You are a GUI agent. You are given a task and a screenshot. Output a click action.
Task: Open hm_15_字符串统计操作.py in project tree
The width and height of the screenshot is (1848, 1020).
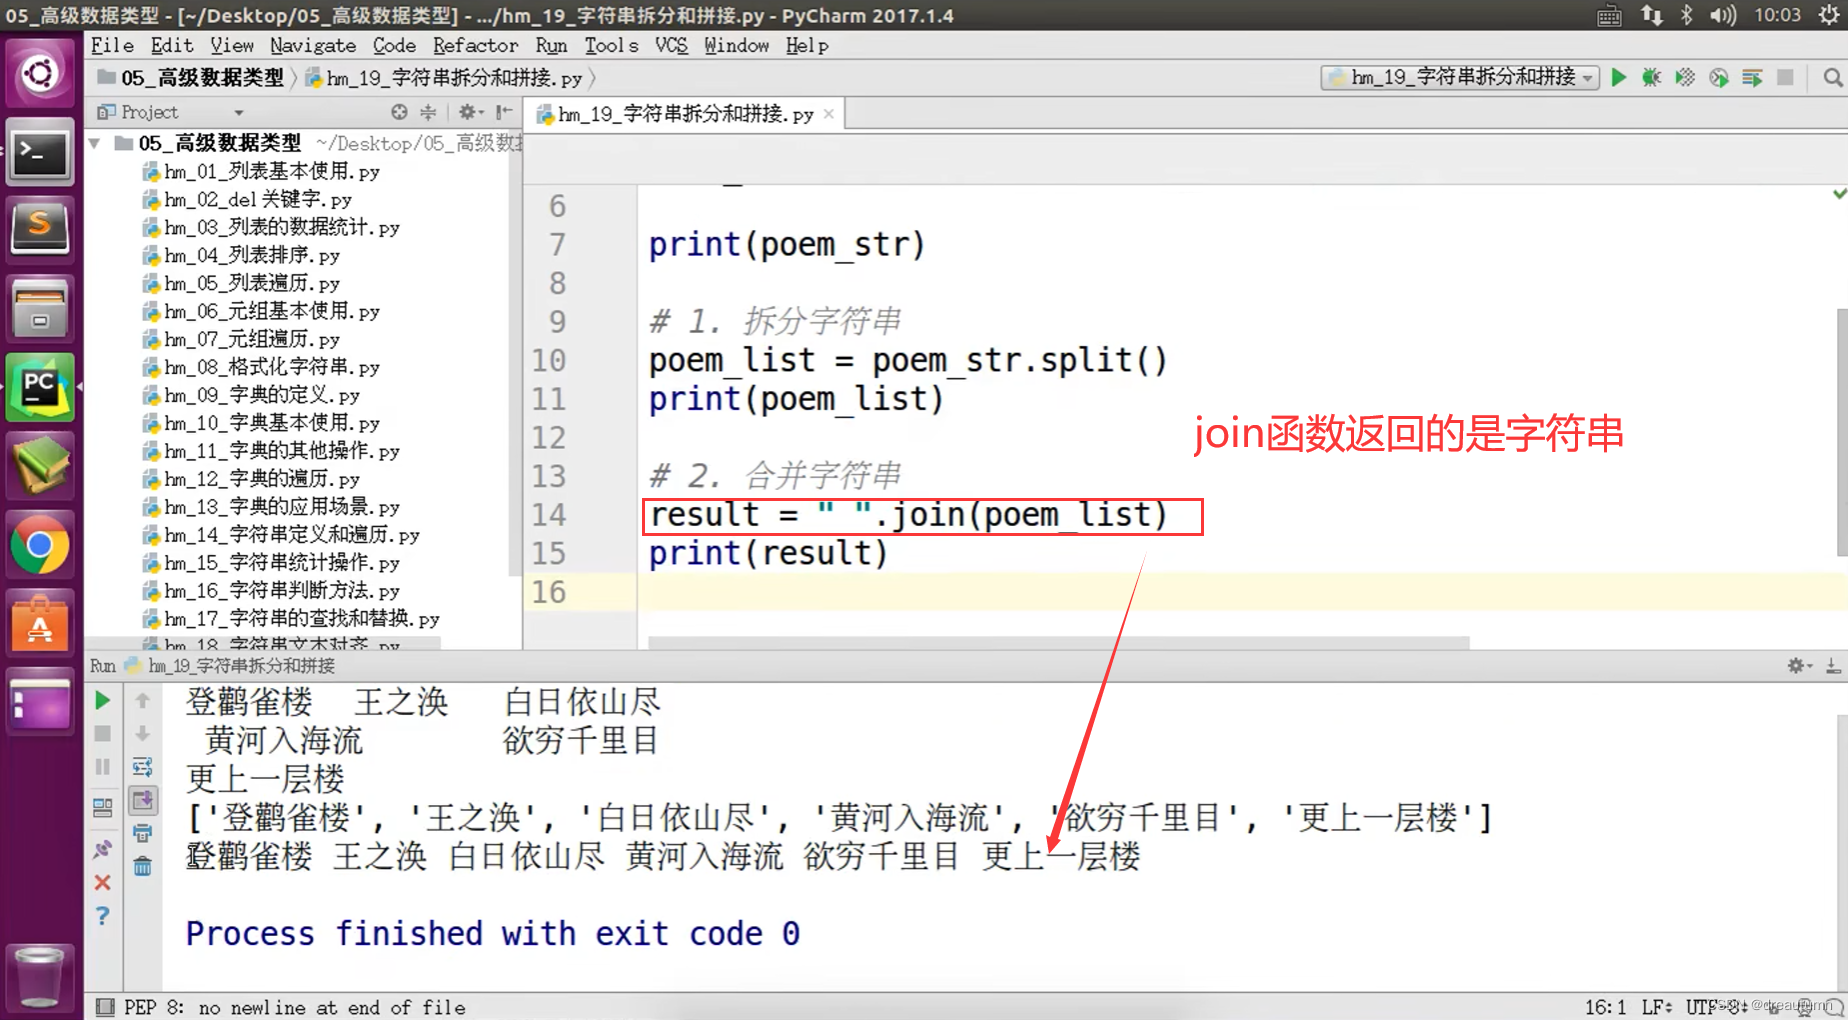[271, 564]
